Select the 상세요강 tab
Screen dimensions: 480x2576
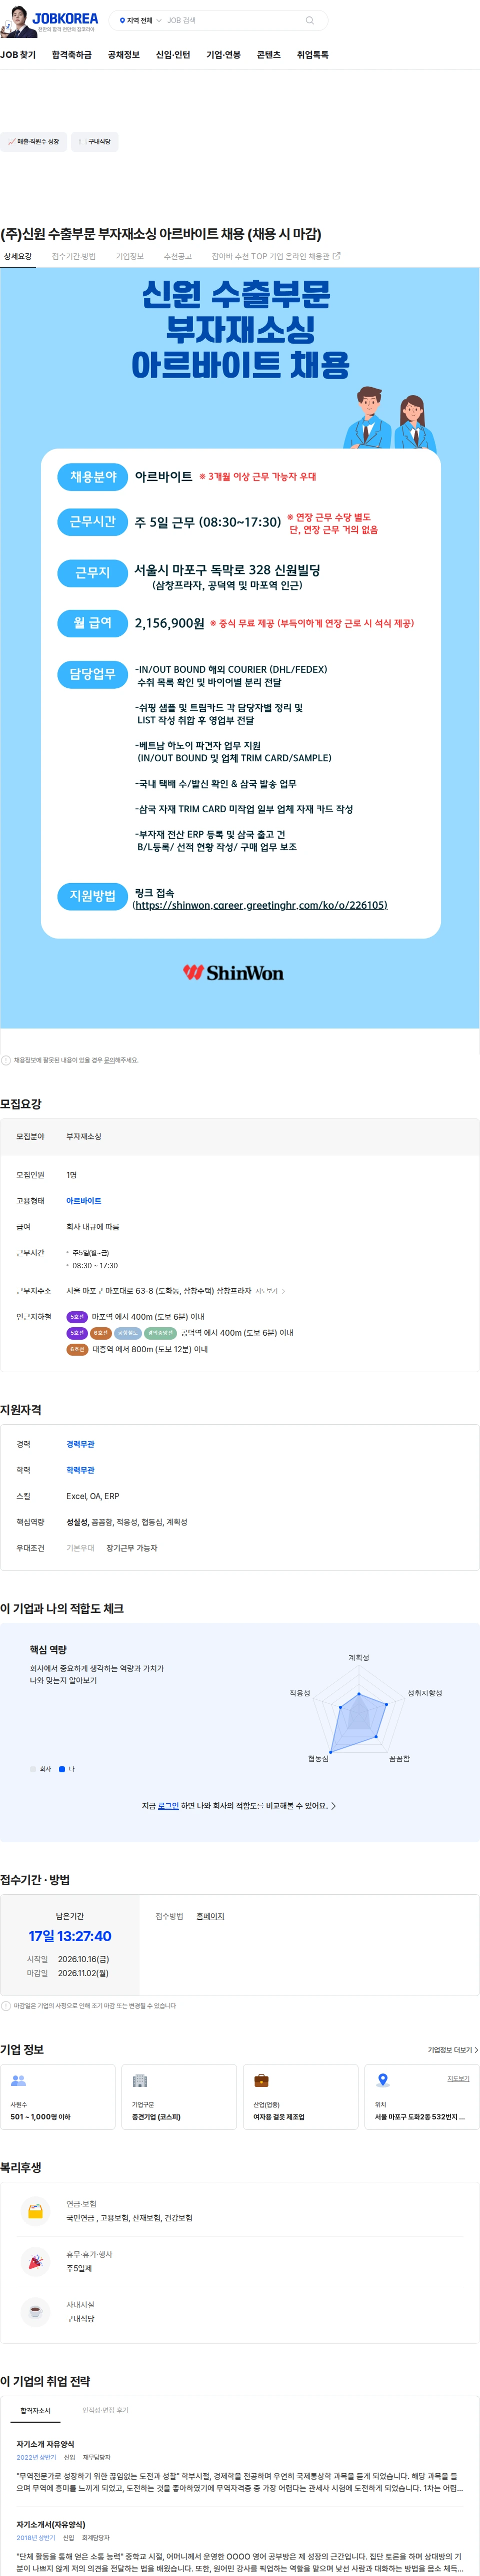[18, 257]
